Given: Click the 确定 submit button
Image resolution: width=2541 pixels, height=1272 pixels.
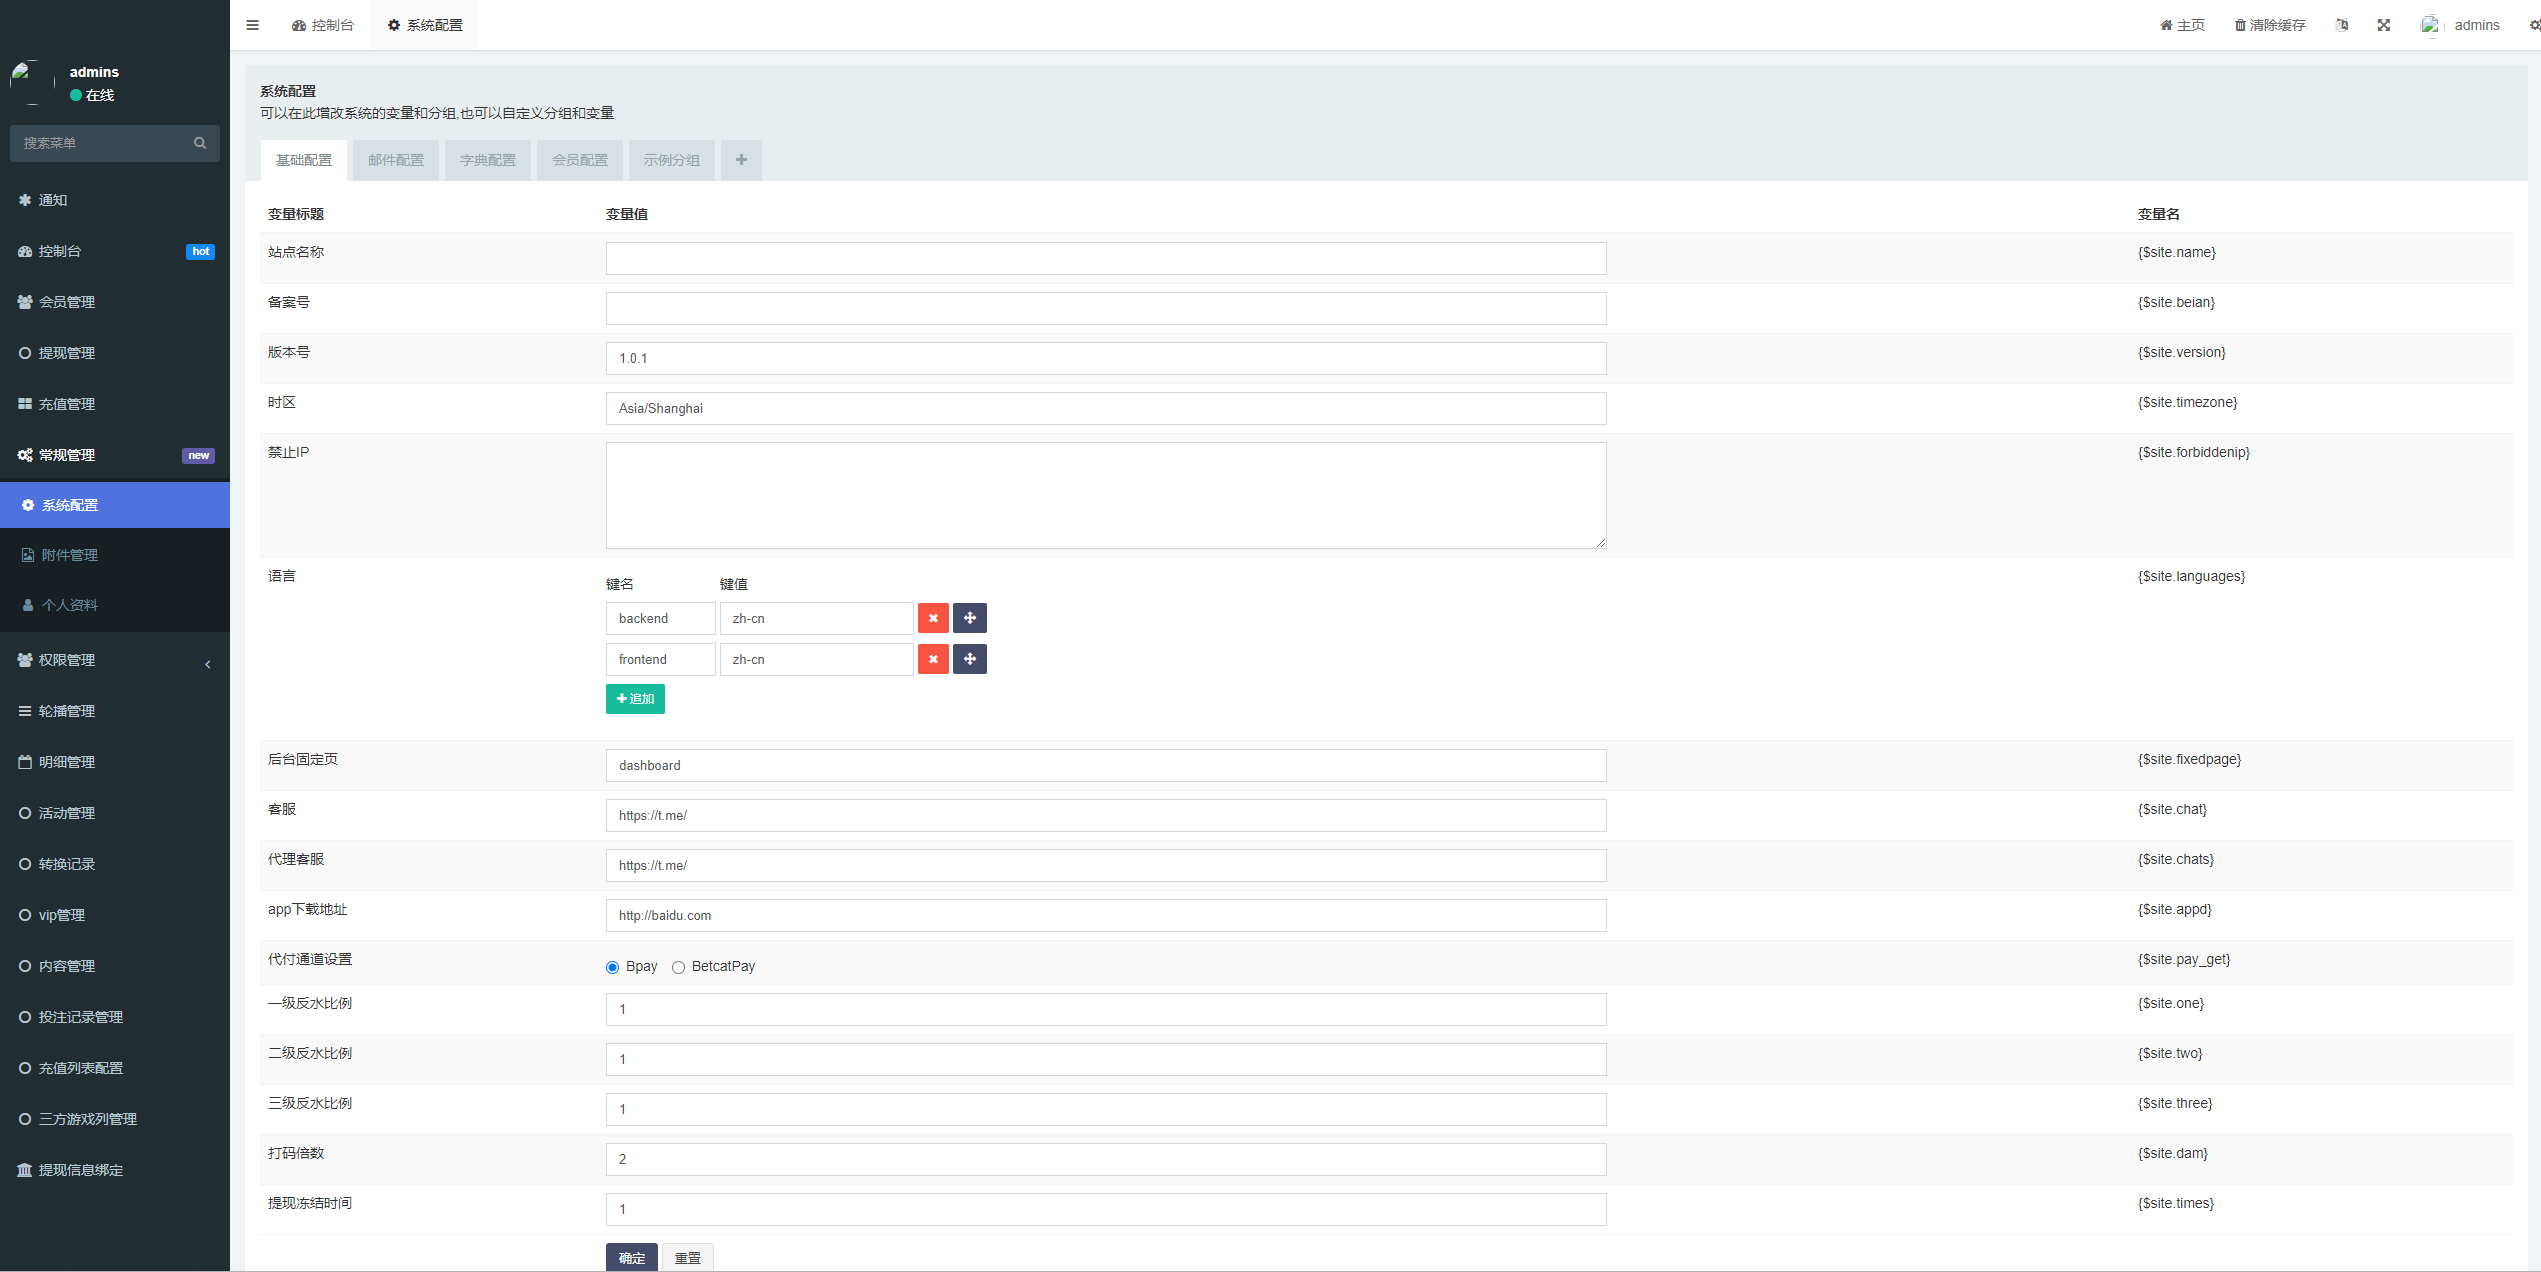Looking at the screenshot, I should pos(632,1257).
